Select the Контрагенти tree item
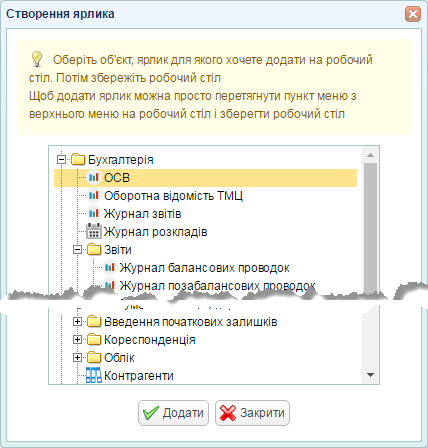Image resolution: width=428 pixels, height=448 pixels. tap(139, 375)
